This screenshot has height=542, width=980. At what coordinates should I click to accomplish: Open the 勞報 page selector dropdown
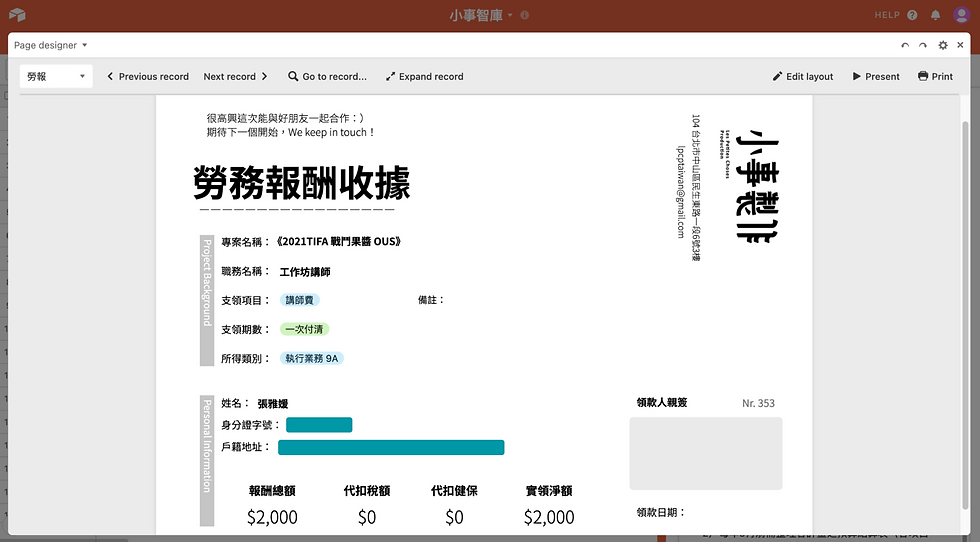pyautogui.click(x=56, y=76)
